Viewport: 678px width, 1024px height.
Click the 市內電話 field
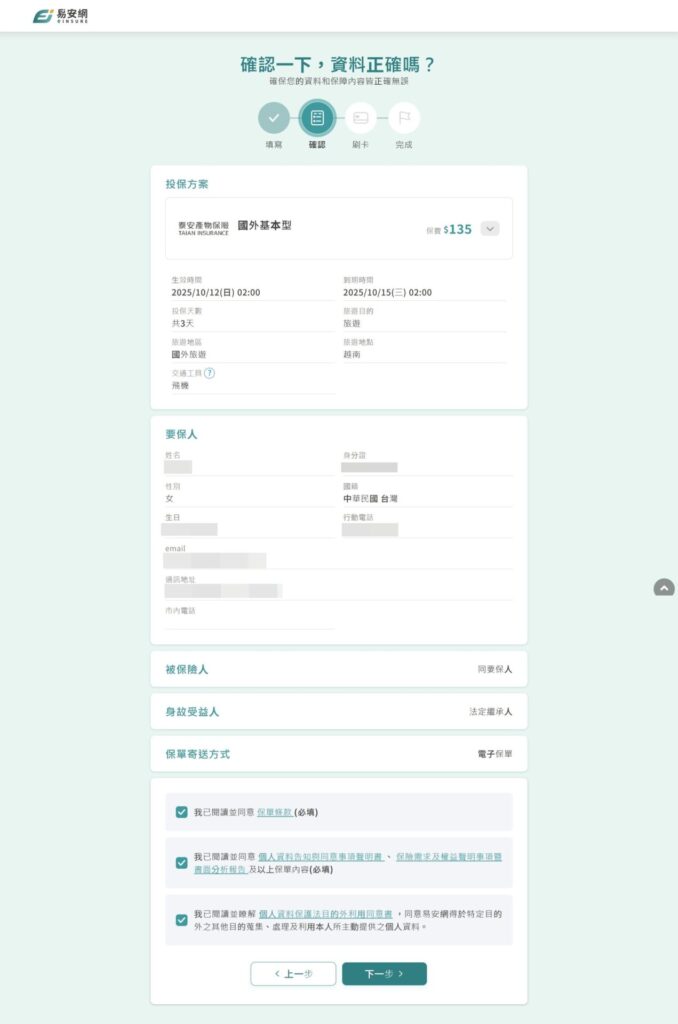pyautogui.click(x=250, y=622)
